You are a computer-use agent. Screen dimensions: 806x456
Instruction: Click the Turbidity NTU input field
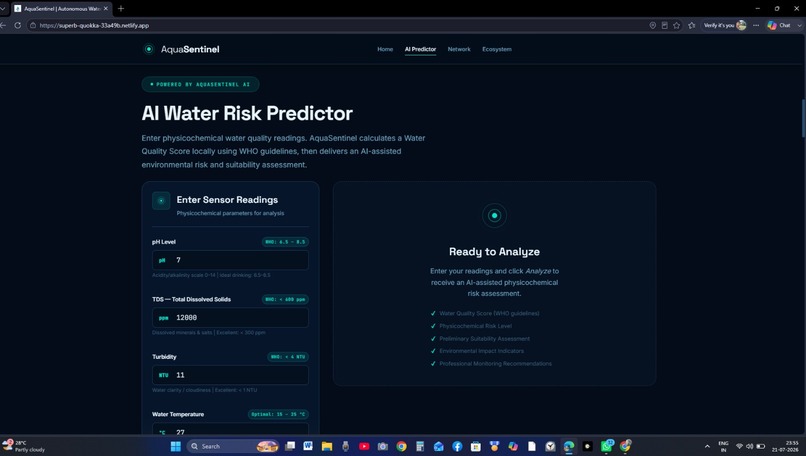230,375
